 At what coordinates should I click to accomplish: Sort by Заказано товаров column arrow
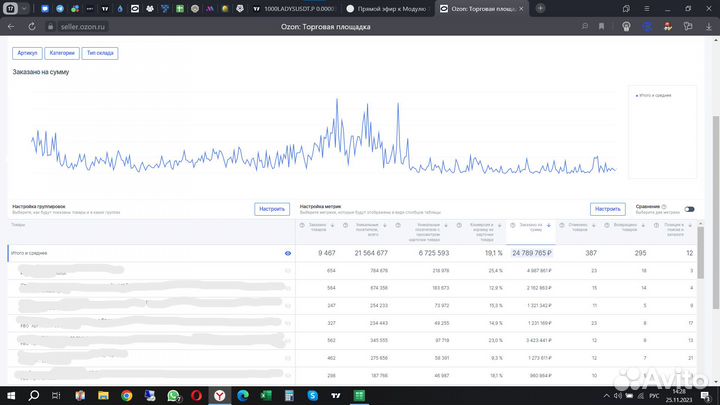pos(333,226)
